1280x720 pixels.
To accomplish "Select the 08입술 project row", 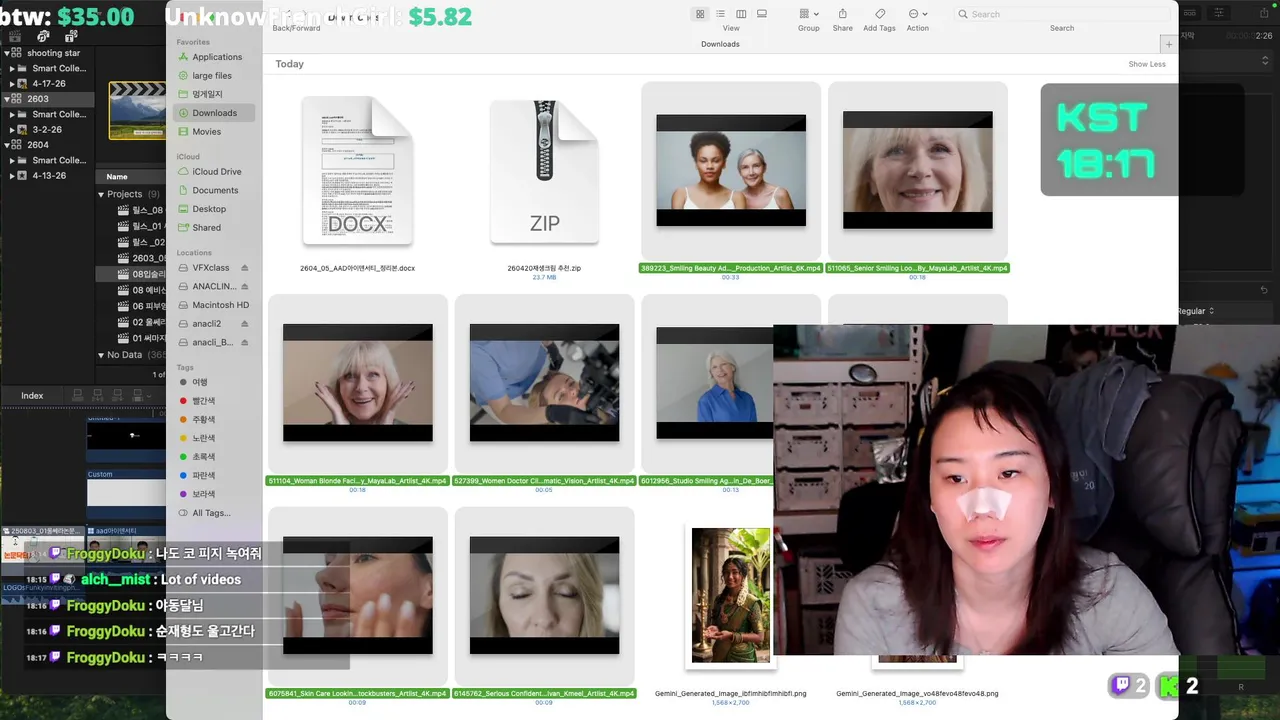I will coord(131,274).
